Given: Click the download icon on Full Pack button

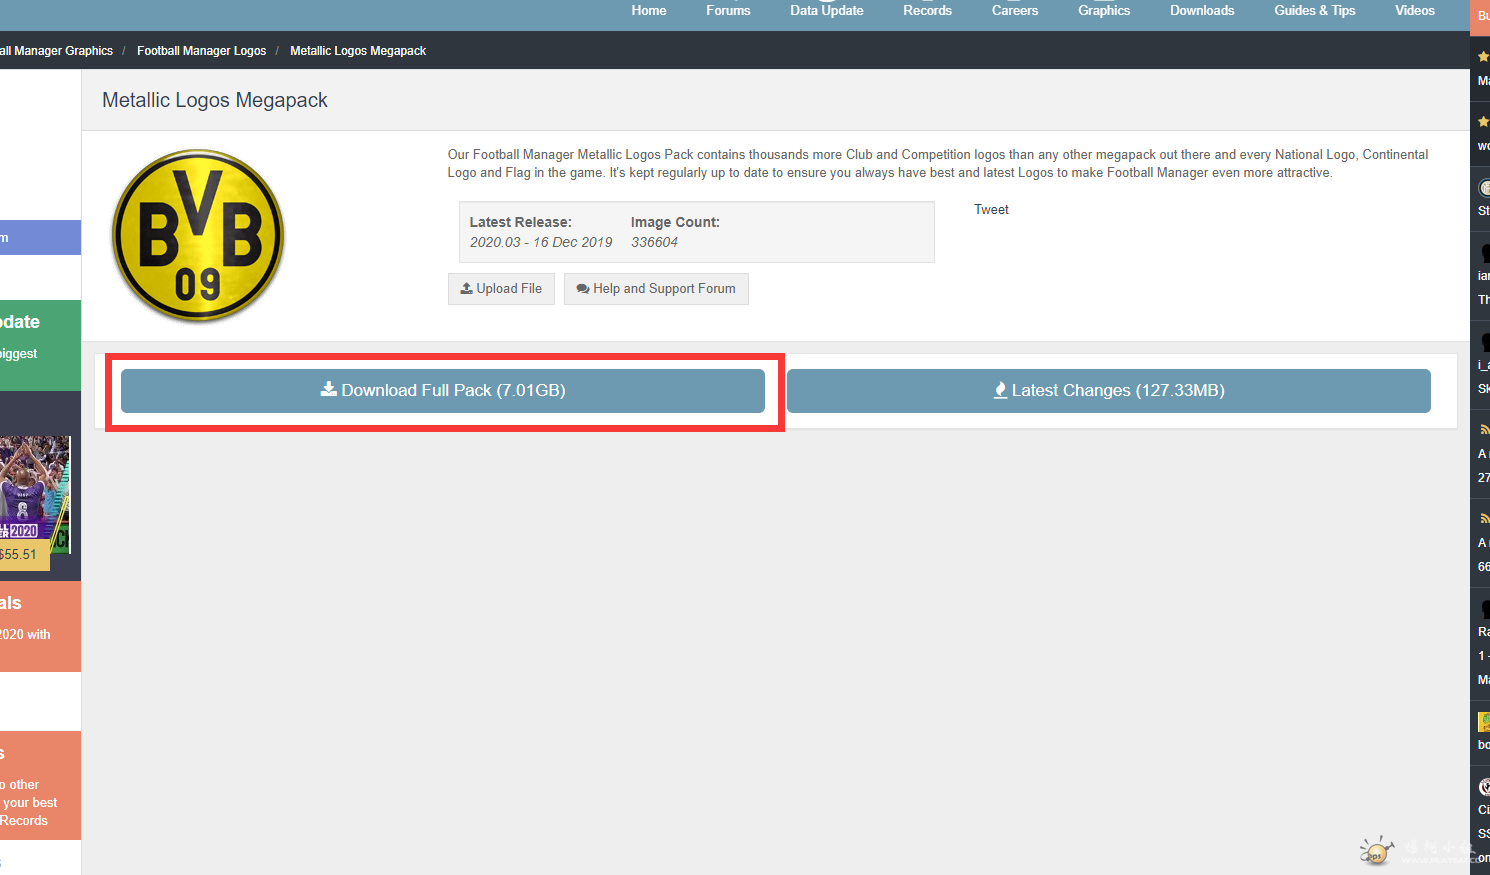Looking at the screenshot, I should (328, 390).
